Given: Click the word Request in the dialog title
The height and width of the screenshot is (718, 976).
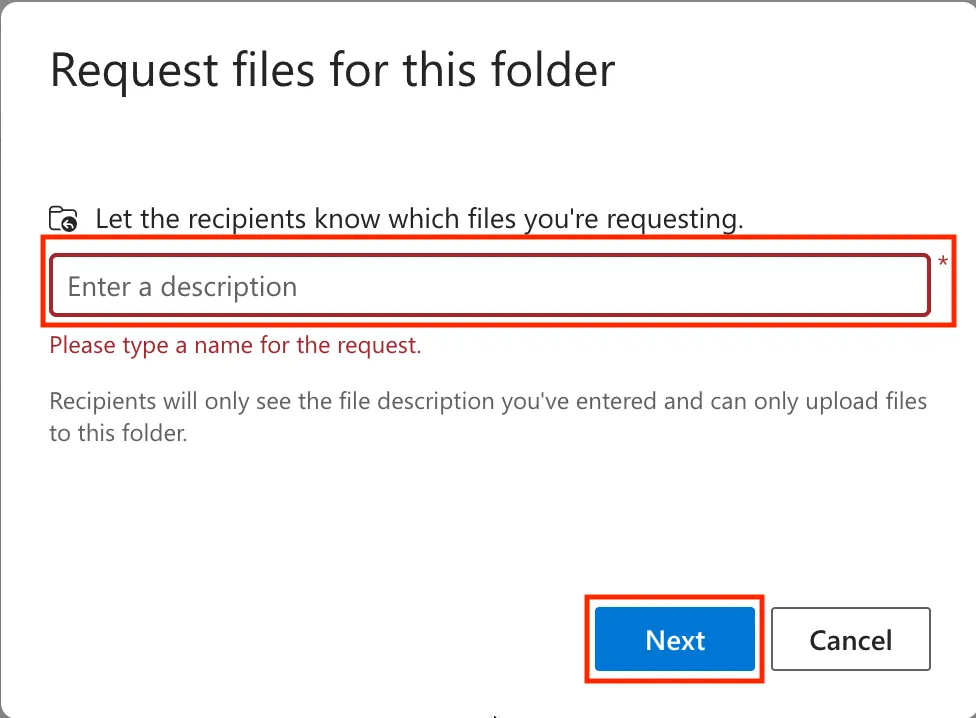Looking at the screenshot, I should pyautogui.click(x=134, y=72).
